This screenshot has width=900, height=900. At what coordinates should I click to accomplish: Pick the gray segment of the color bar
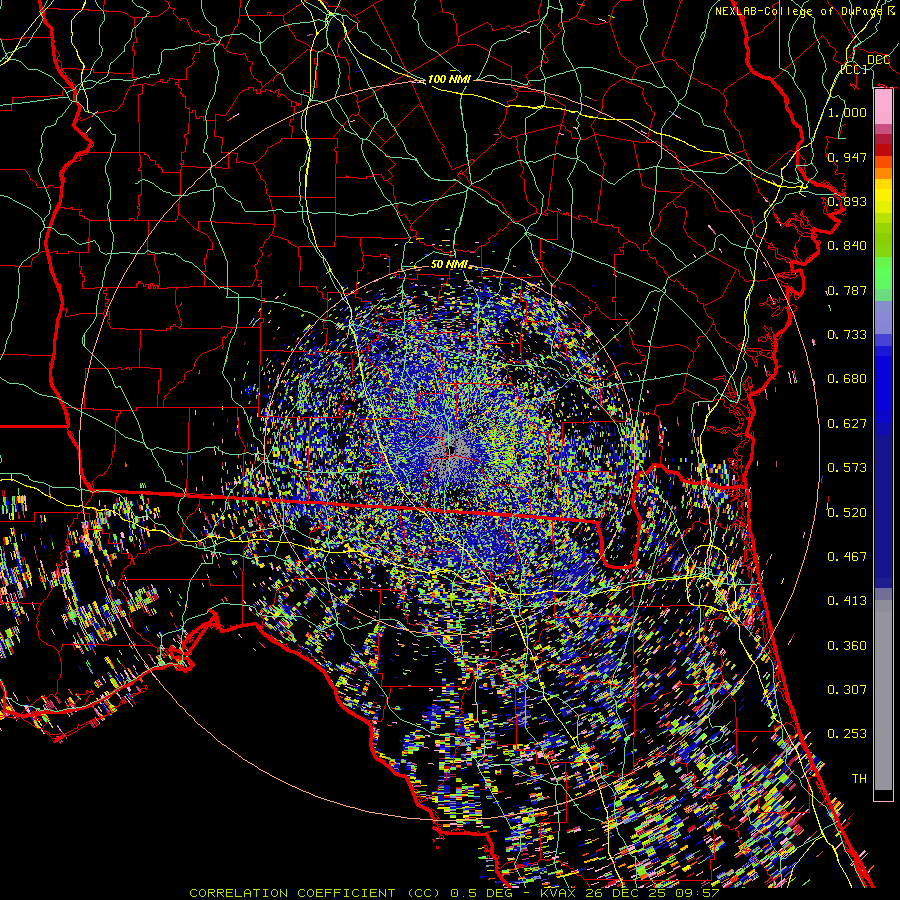point(883,695)
